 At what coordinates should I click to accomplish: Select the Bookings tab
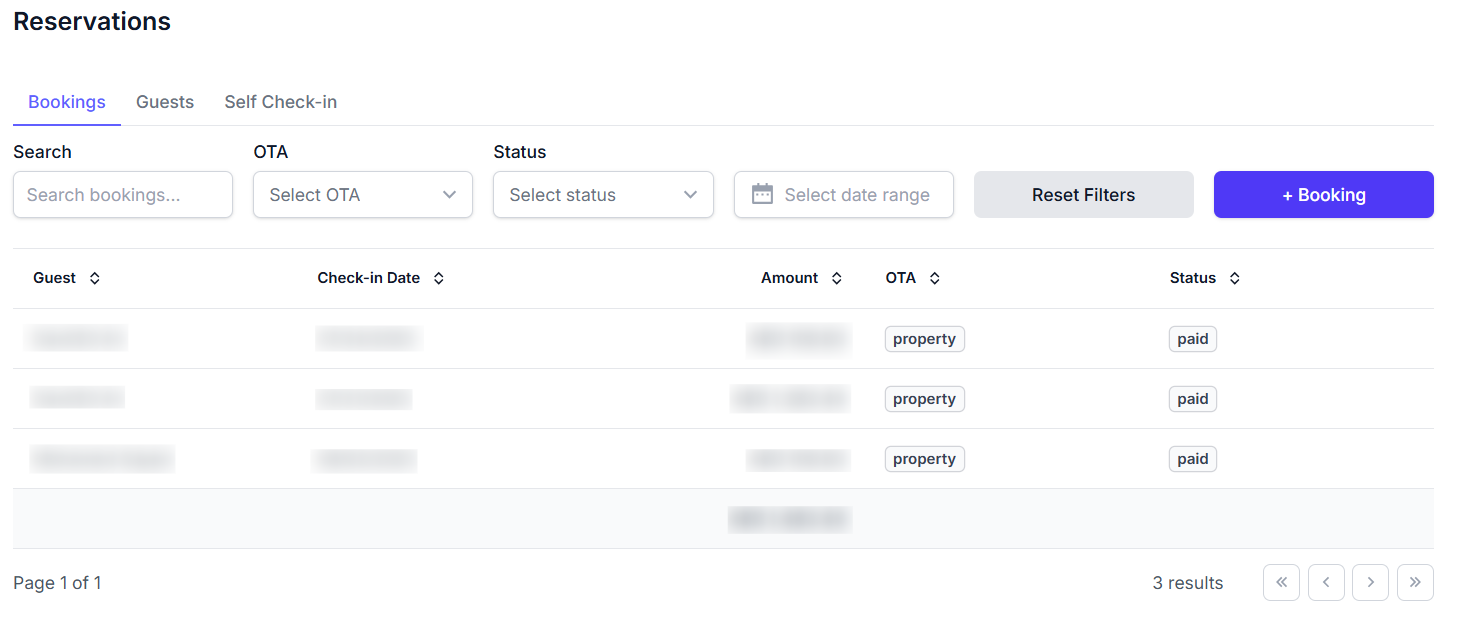pyautogui.click(x=67, y=102)
